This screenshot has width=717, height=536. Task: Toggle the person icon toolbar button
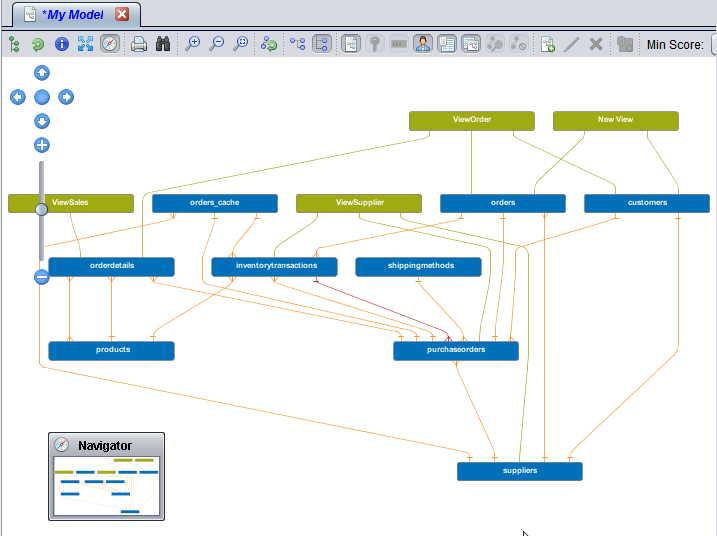pyautogui.click(x=423, y=44)
